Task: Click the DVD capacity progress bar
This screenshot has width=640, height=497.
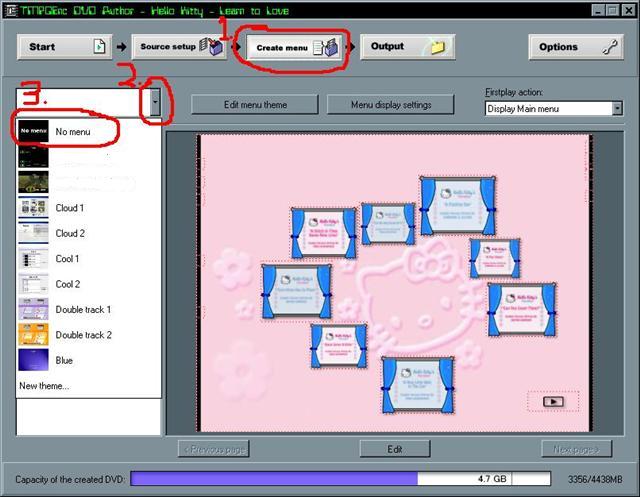Action: pyautogui.click(x=340, y=479)
